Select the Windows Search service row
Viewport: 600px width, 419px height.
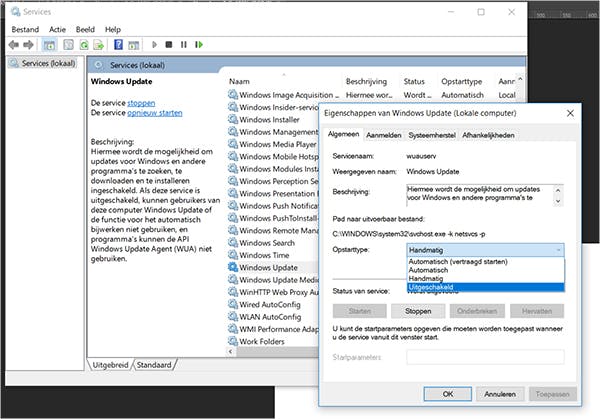(273, 243)
